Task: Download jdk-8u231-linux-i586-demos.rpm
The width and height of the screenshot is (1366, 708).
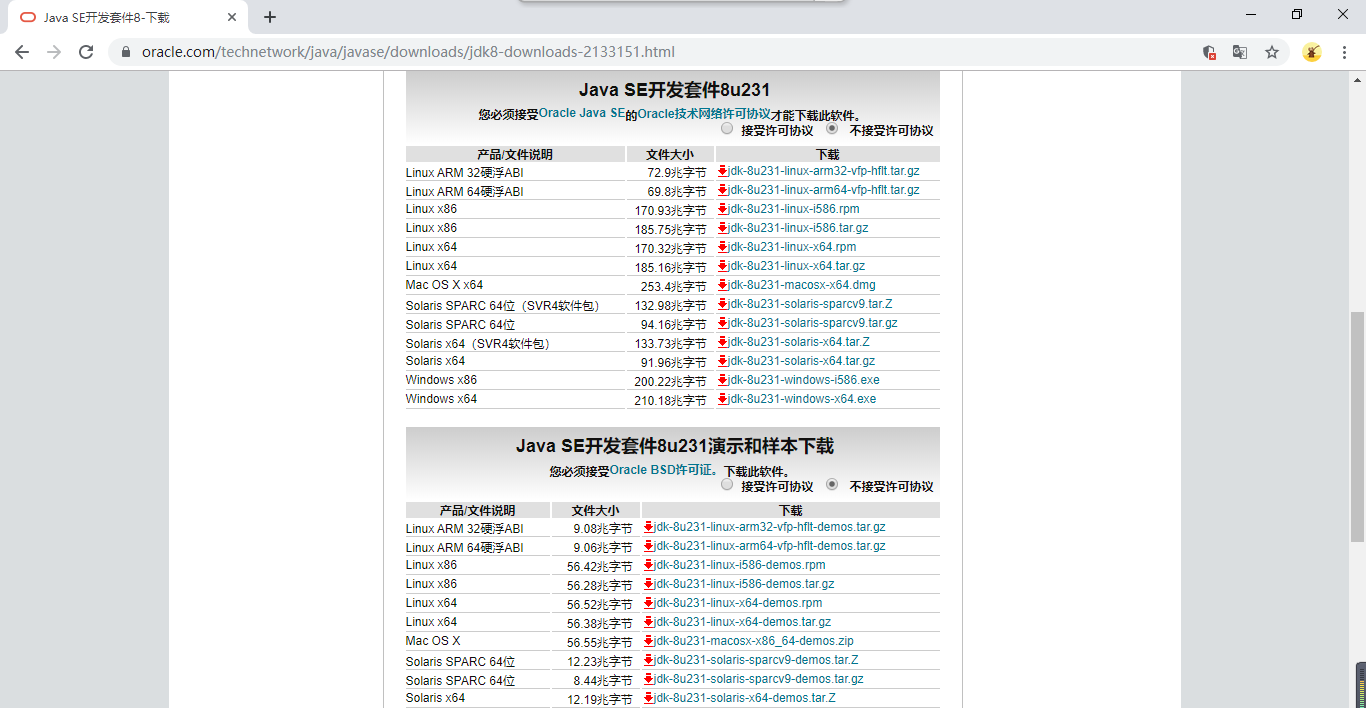Action: 740,565
